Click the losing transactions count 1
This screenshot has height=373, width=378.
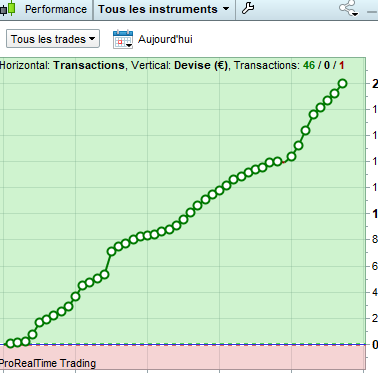341,65
